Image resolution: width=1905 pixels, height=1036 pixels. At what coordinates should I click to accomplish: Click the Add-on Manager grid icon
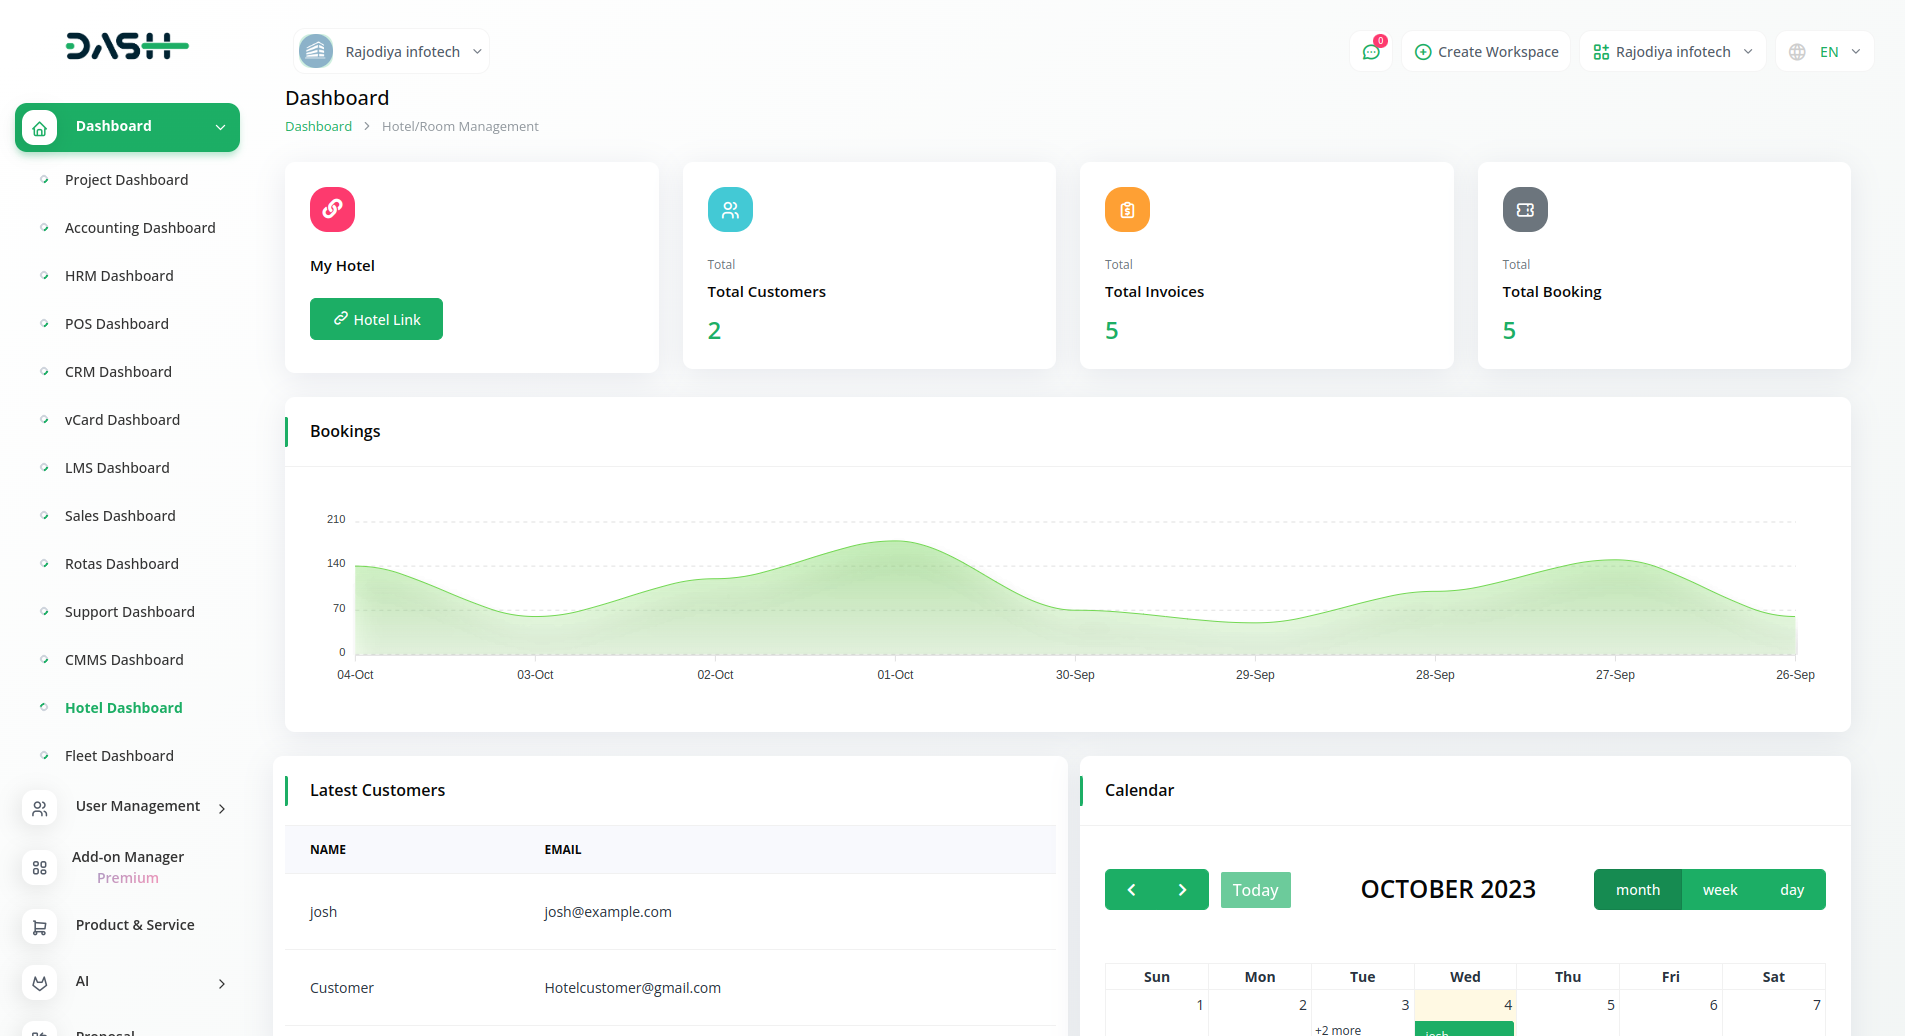[39, 867]
